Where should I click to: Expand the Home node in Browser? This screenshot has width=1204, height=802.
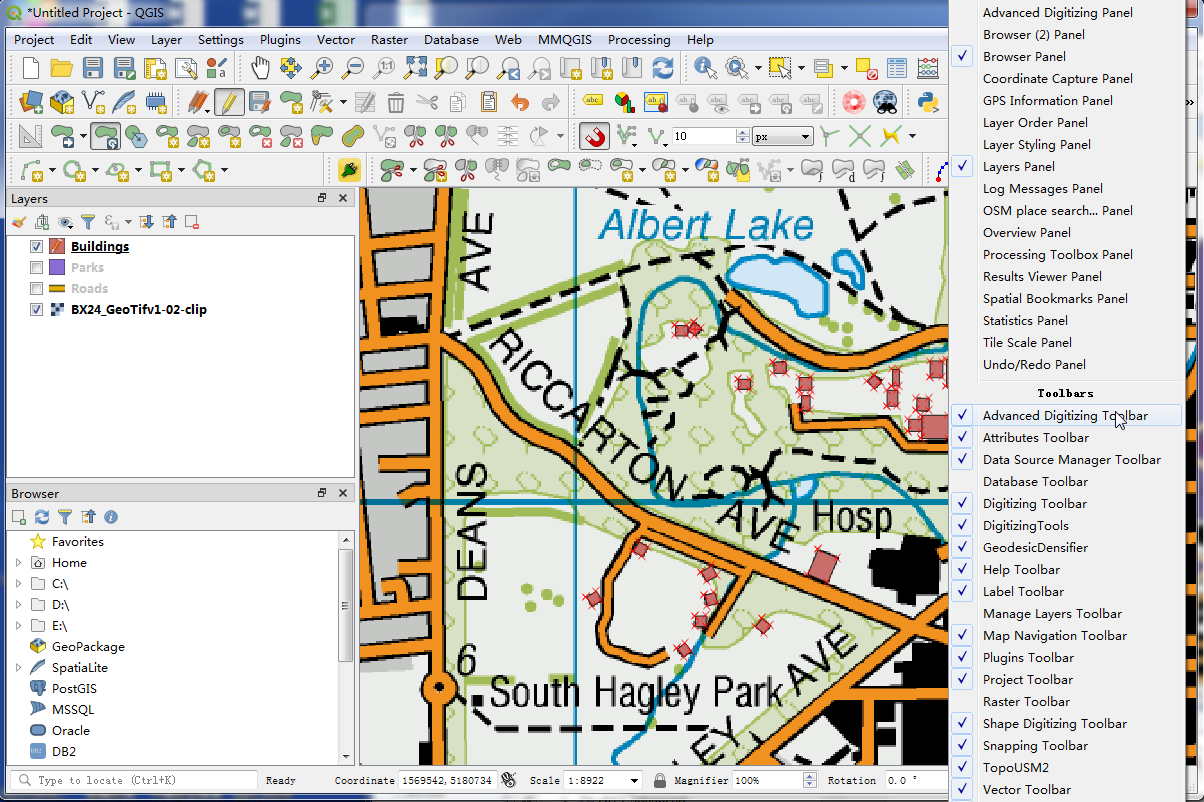tap(18, 563)
